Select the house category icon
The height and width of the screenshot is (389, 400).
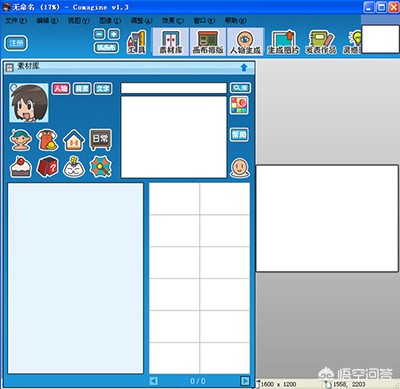(x=74, y=140)
